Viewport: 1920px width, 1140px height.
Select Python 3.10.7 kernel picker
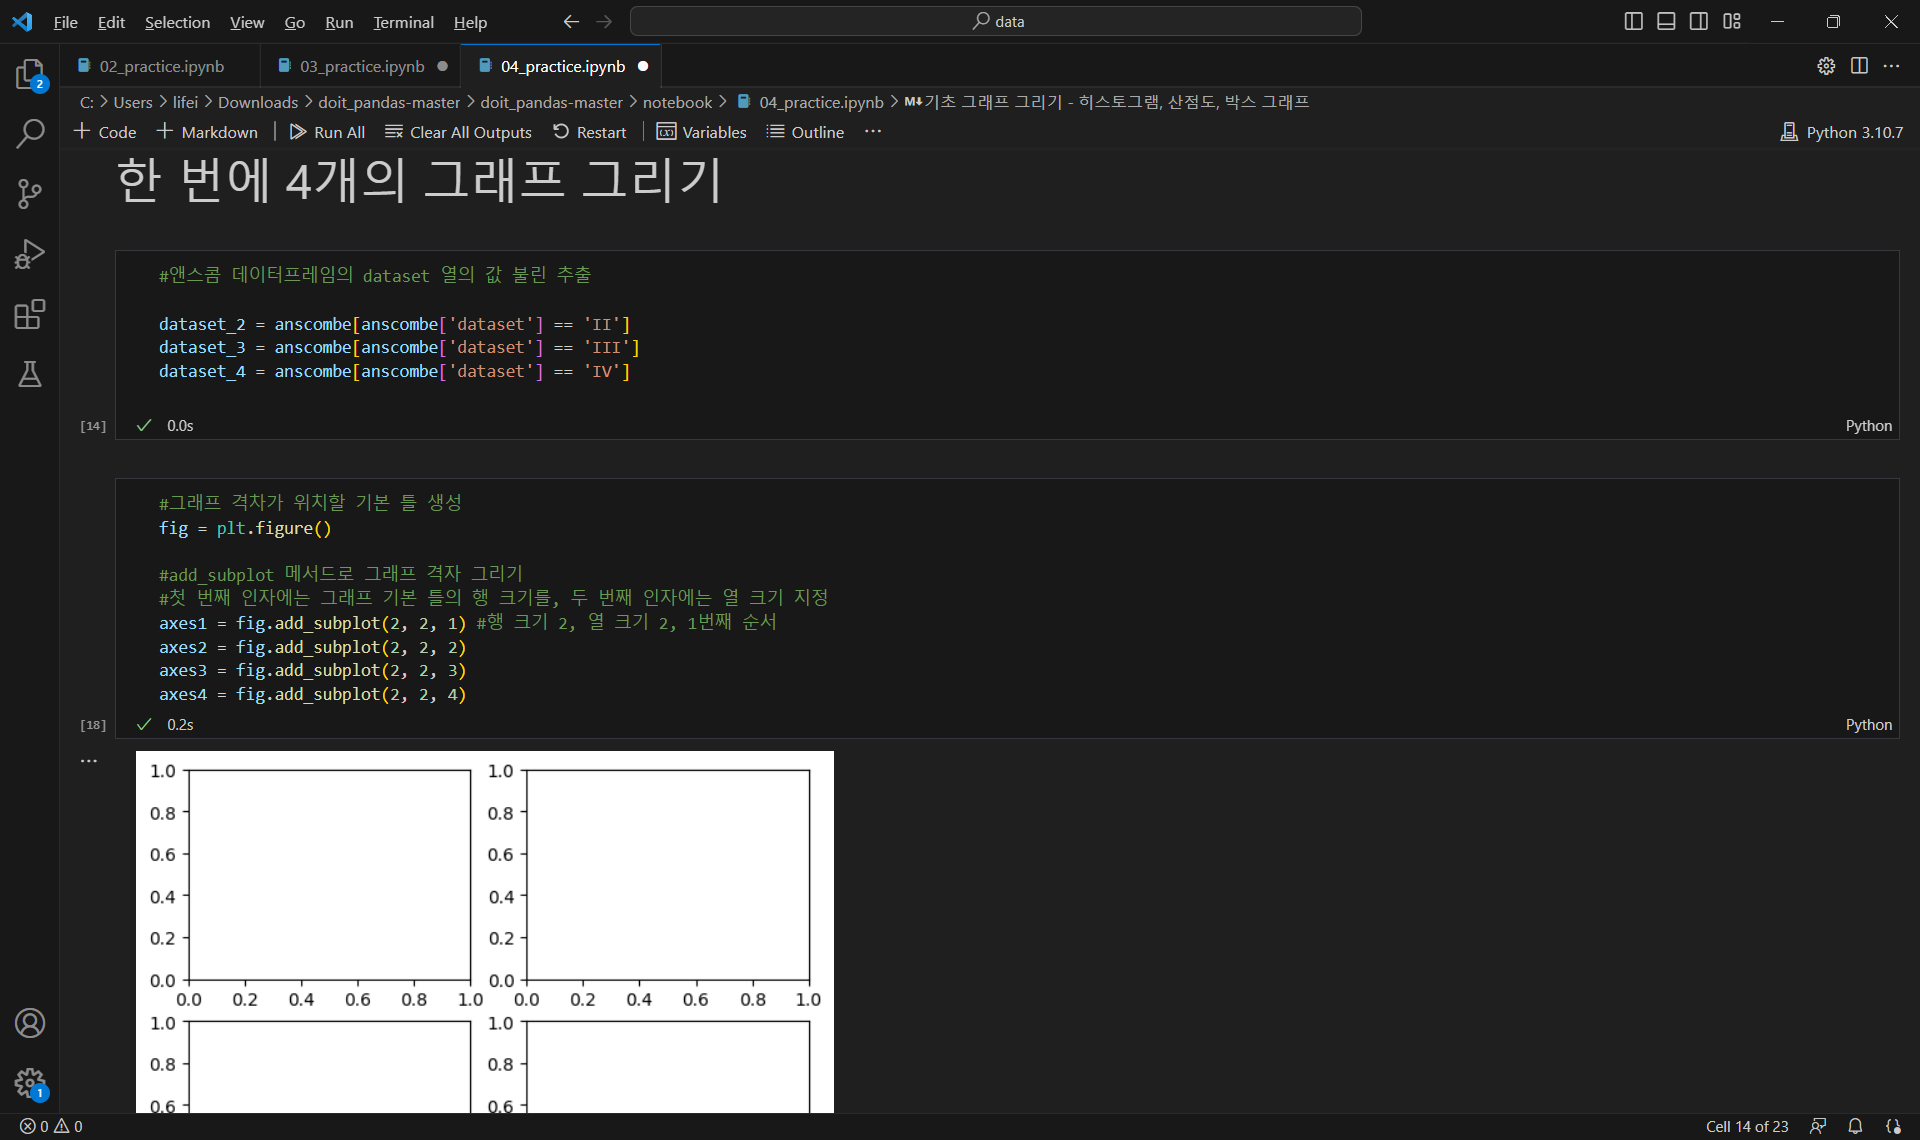pos(1842,132)
